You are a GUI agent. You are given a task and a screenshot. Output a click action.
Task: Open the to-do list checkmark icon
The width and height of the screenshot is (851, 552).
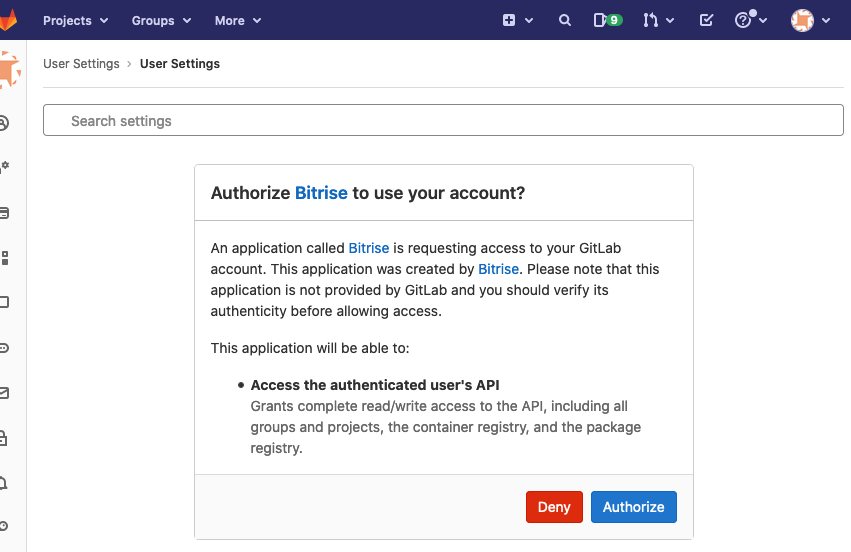706,21
